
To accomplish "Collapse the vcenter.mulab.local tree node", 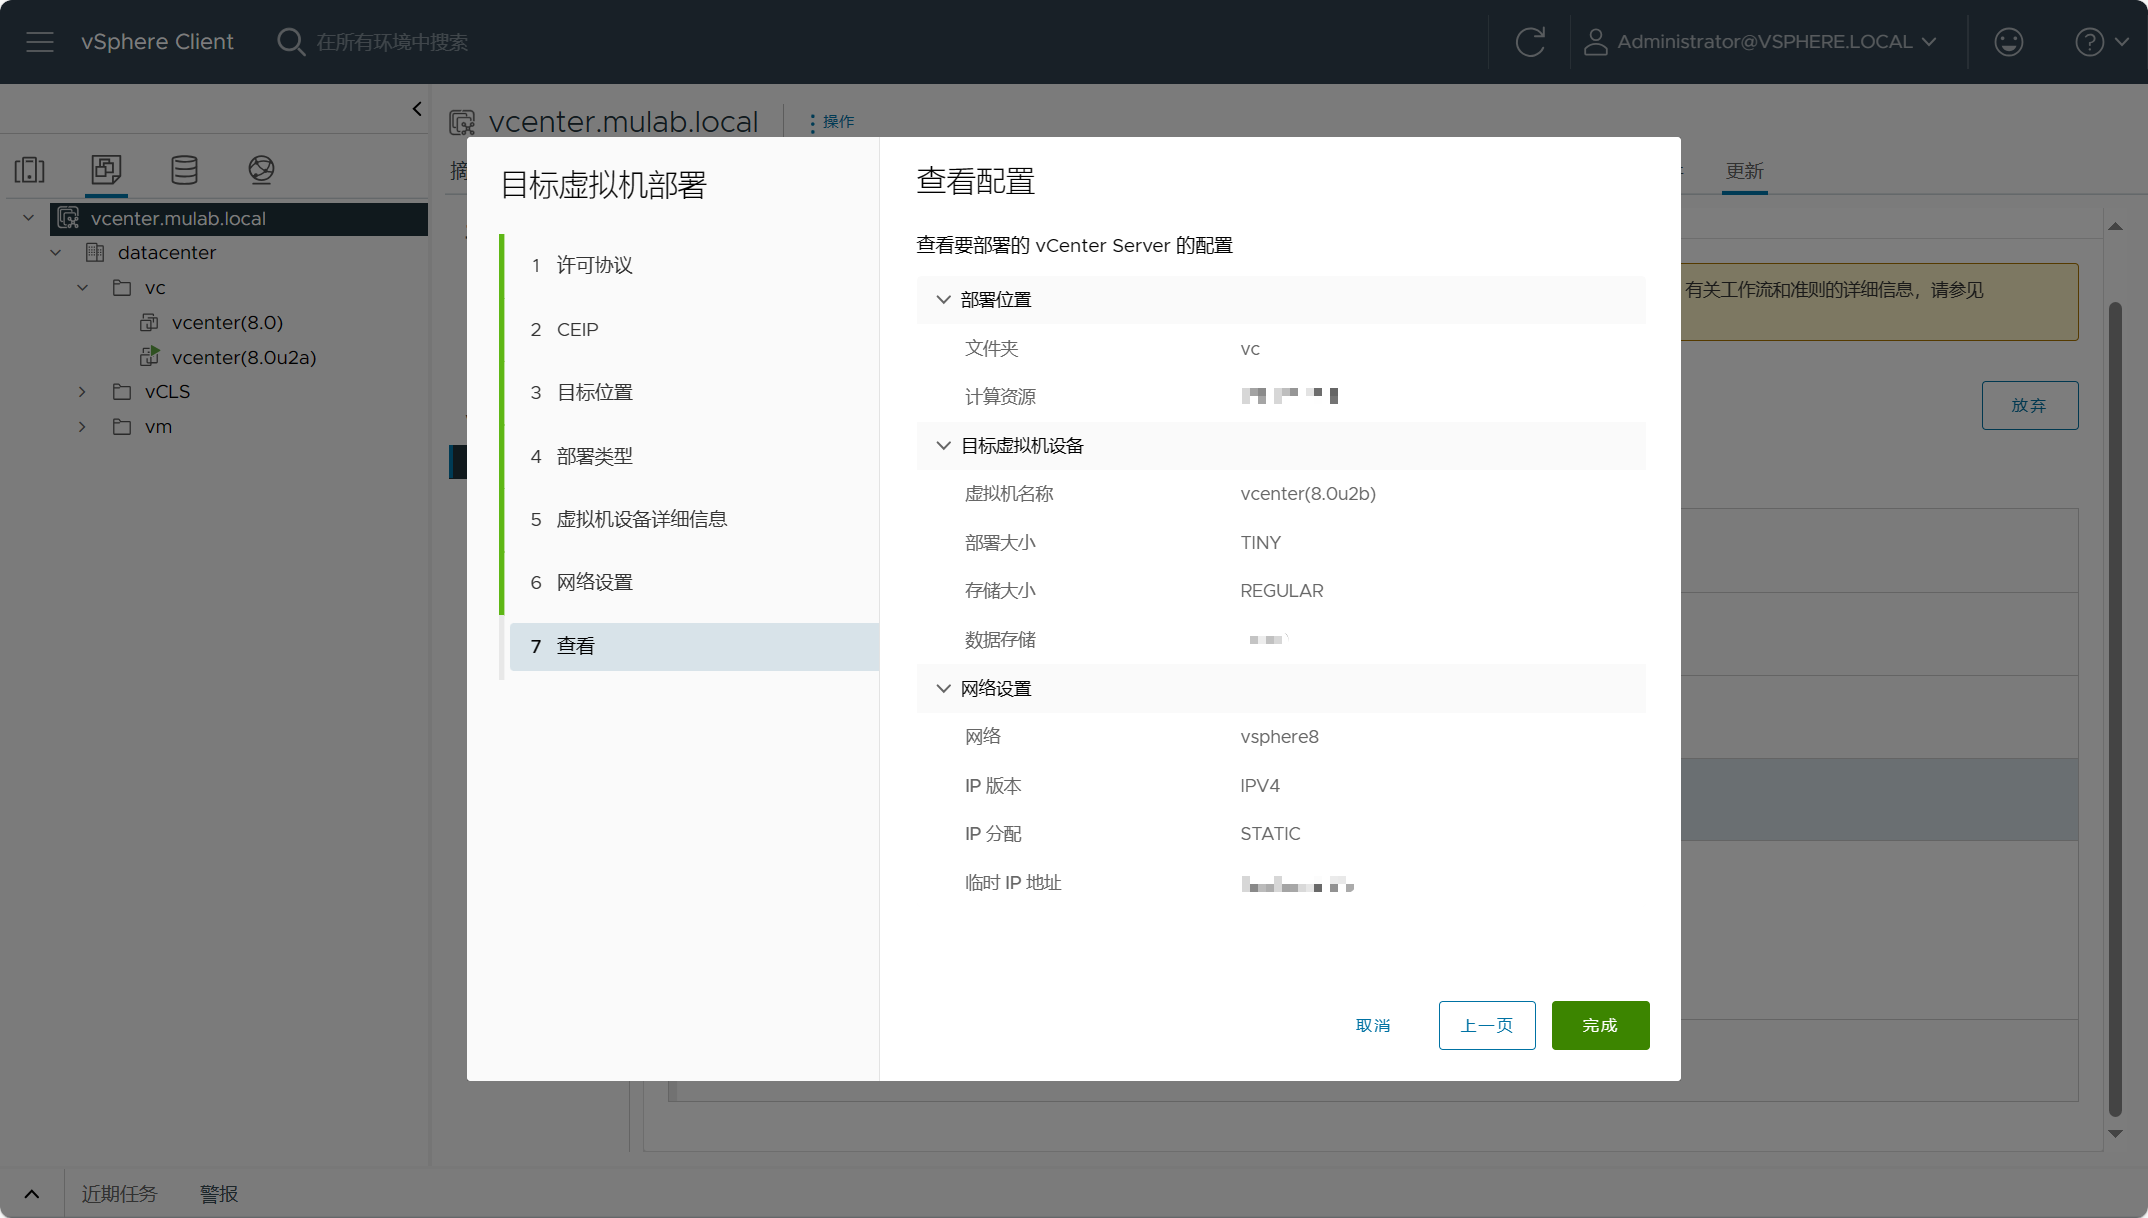I will [x=29, y=218].
